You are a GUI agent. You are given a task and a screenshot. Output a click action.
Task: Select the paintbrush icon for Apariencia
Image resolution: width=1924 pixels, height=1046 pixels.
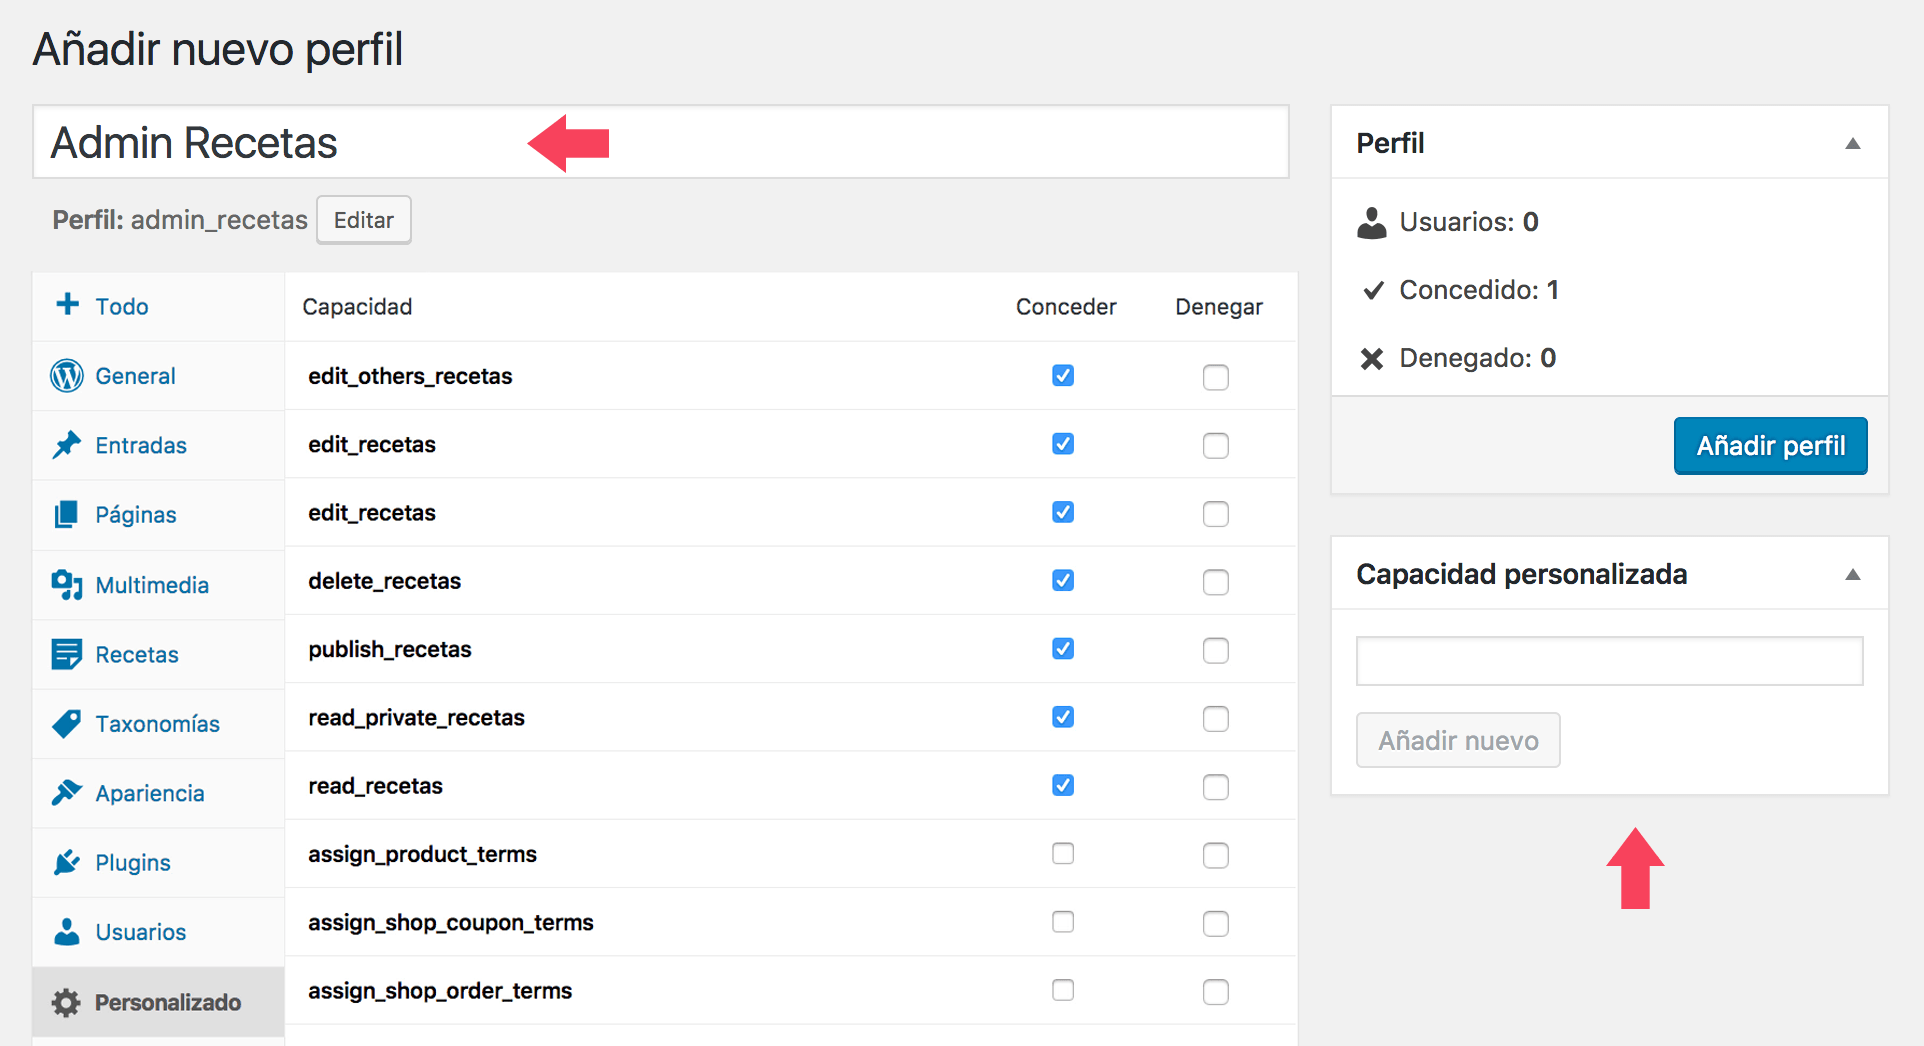[x=67, y=793]
